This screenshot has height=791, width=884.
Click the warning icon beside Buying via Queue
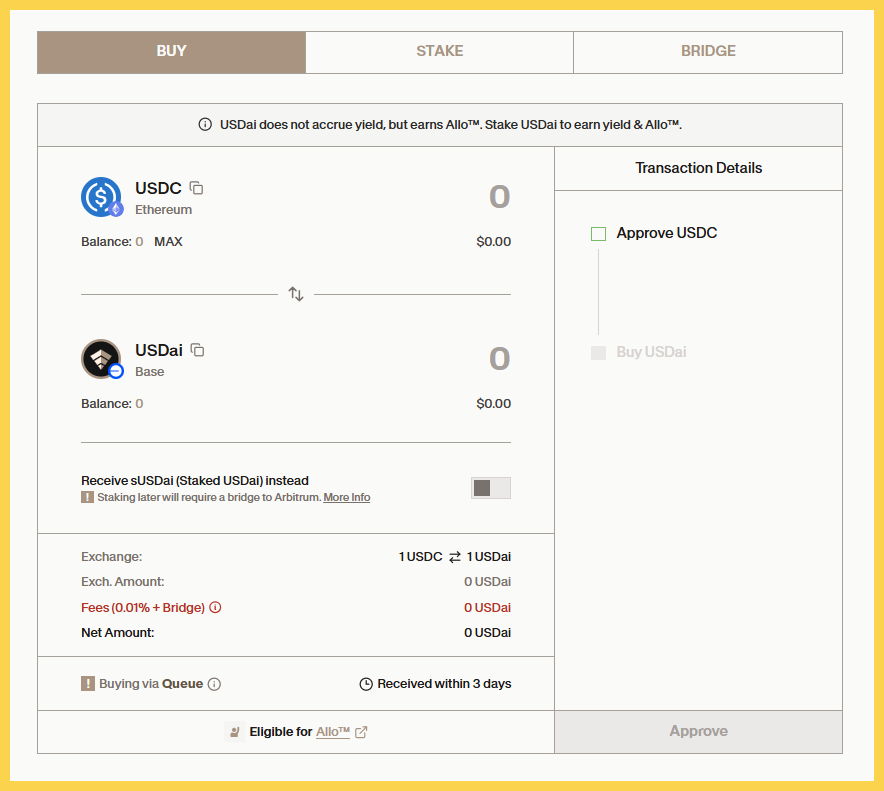pyautogui.click(x=88, y=683)
